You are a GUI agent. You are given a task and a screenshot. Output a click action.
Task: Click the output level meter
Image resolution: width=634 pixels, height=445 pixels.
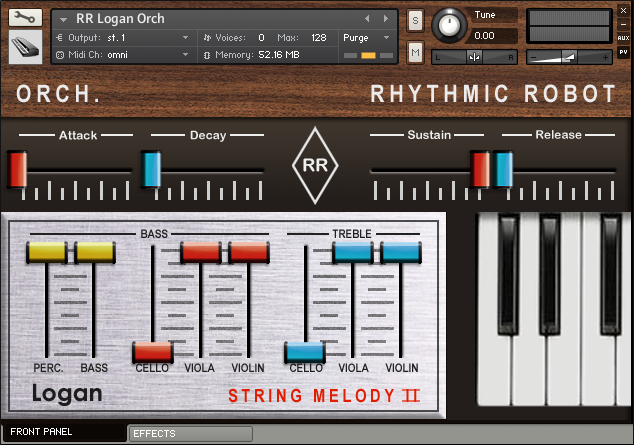(569, 26)
